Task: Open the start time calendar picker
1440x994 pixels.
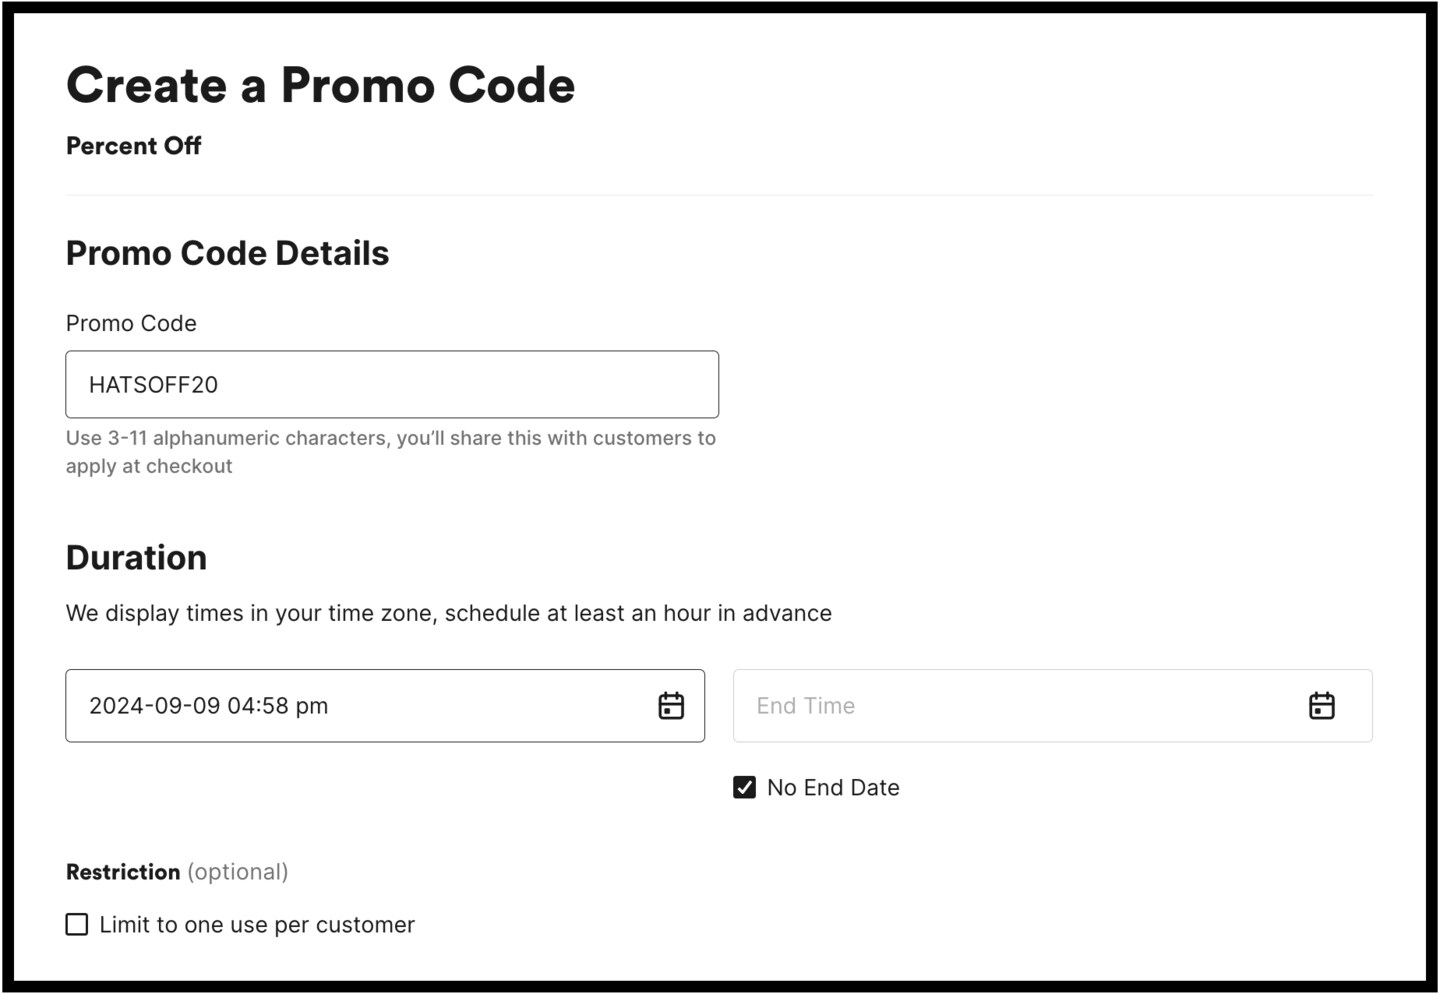Action: pos(671,706)
